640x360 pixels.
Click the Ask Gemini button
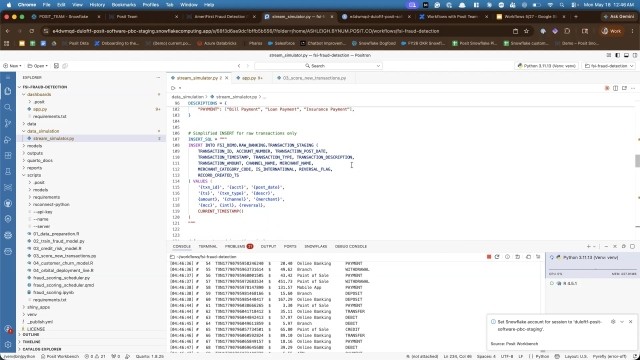click(x=618, y=17)
